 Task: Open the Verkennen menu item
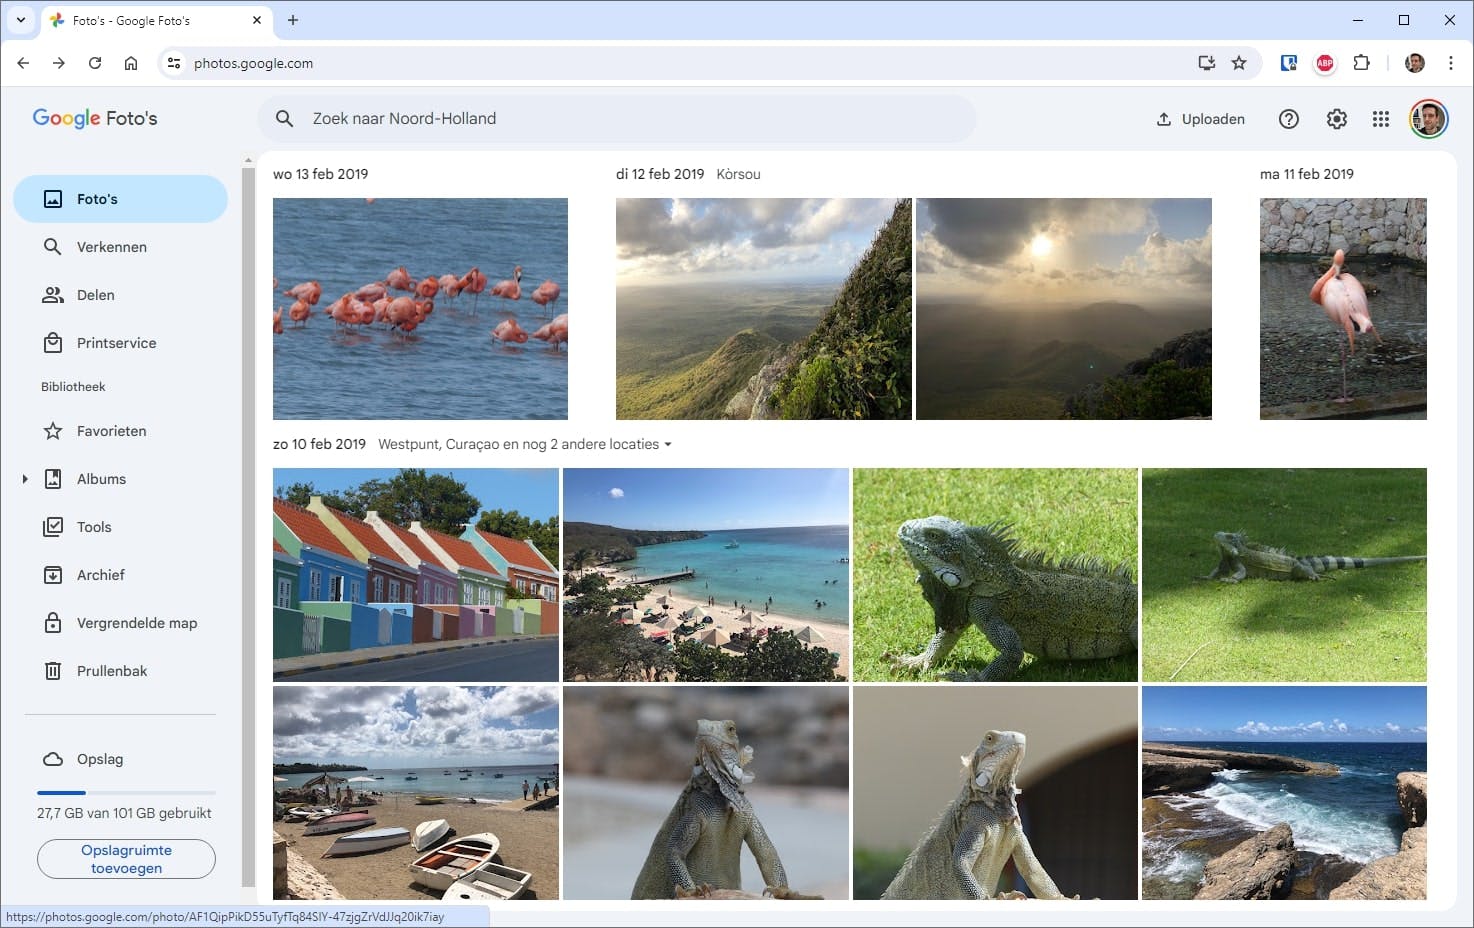pos(120,247)
